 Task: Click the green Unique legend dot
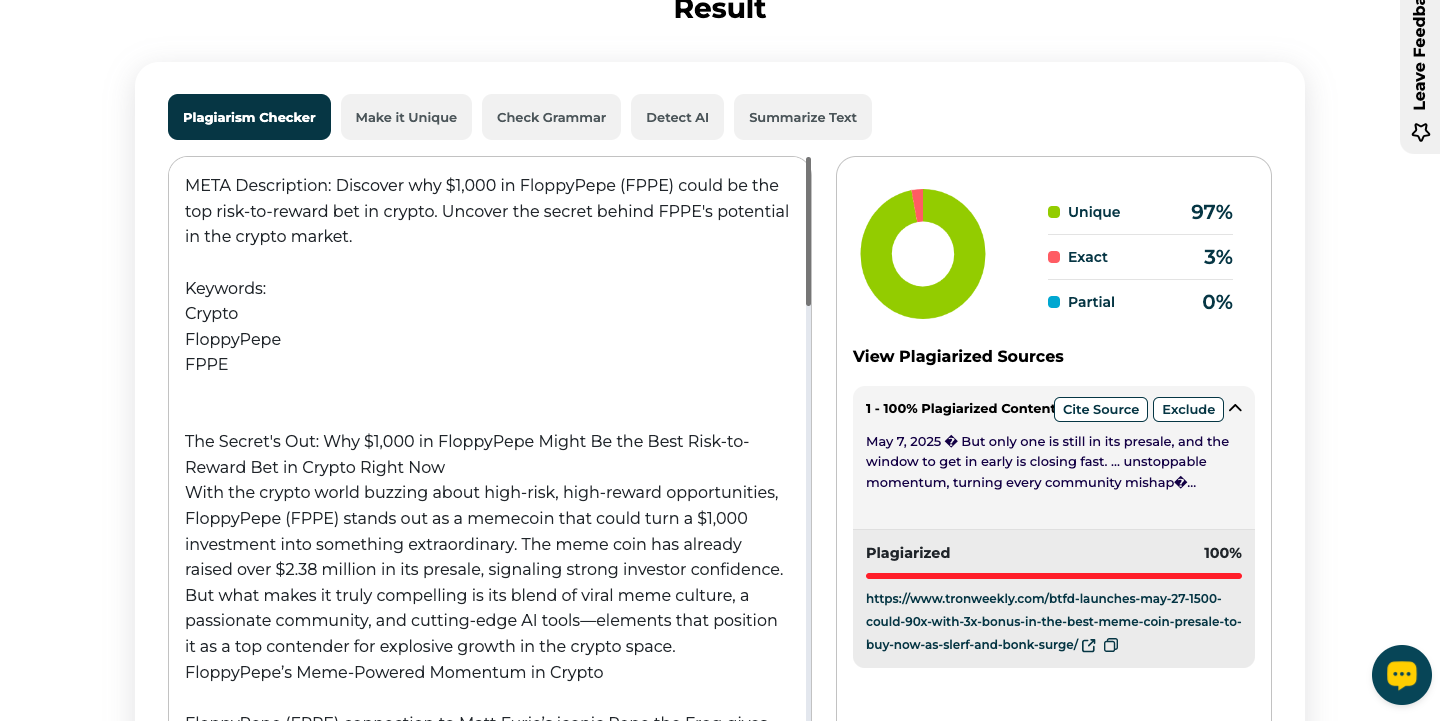click(1054, 212)
